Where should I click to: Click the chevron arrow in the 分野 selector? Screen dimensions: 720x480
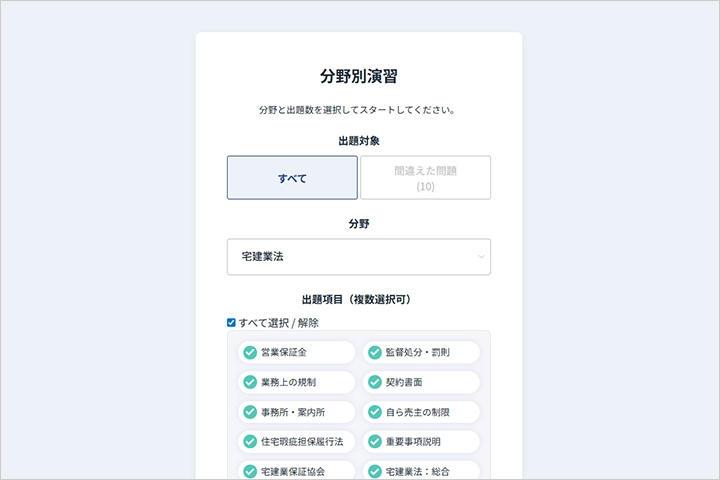point(481,257)
